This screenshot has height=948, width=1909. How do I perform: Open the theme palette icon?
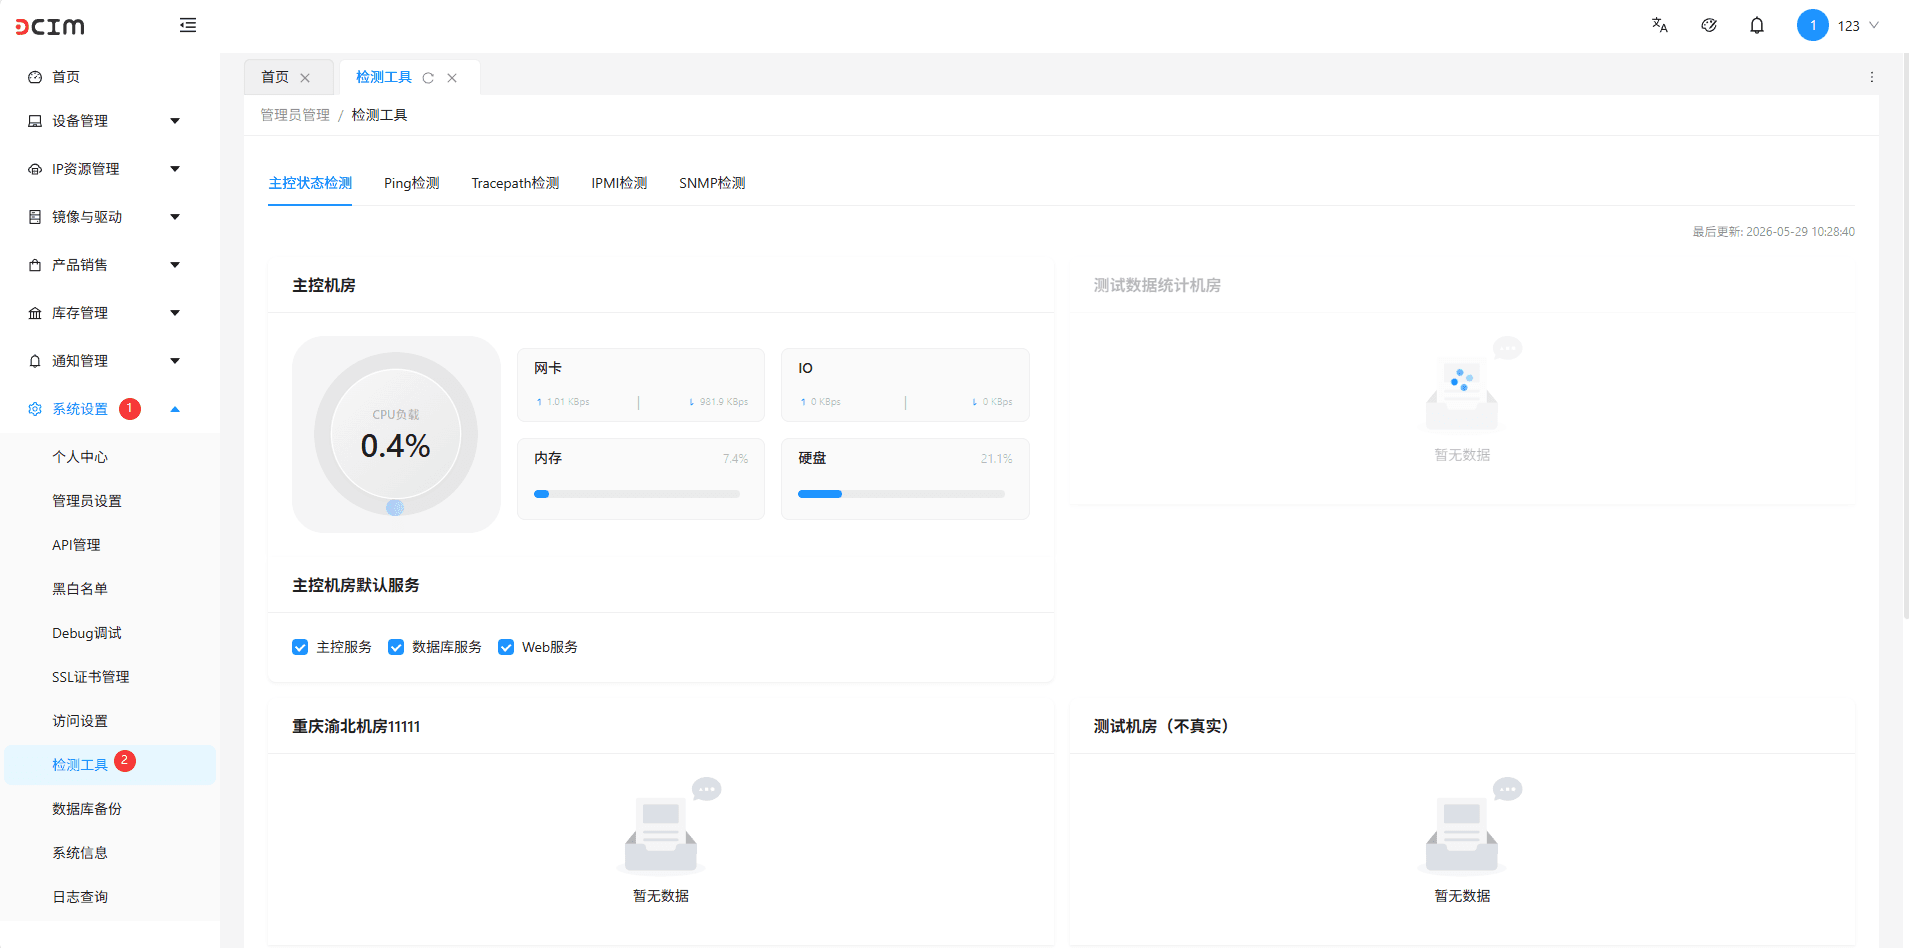point(1709,25)
